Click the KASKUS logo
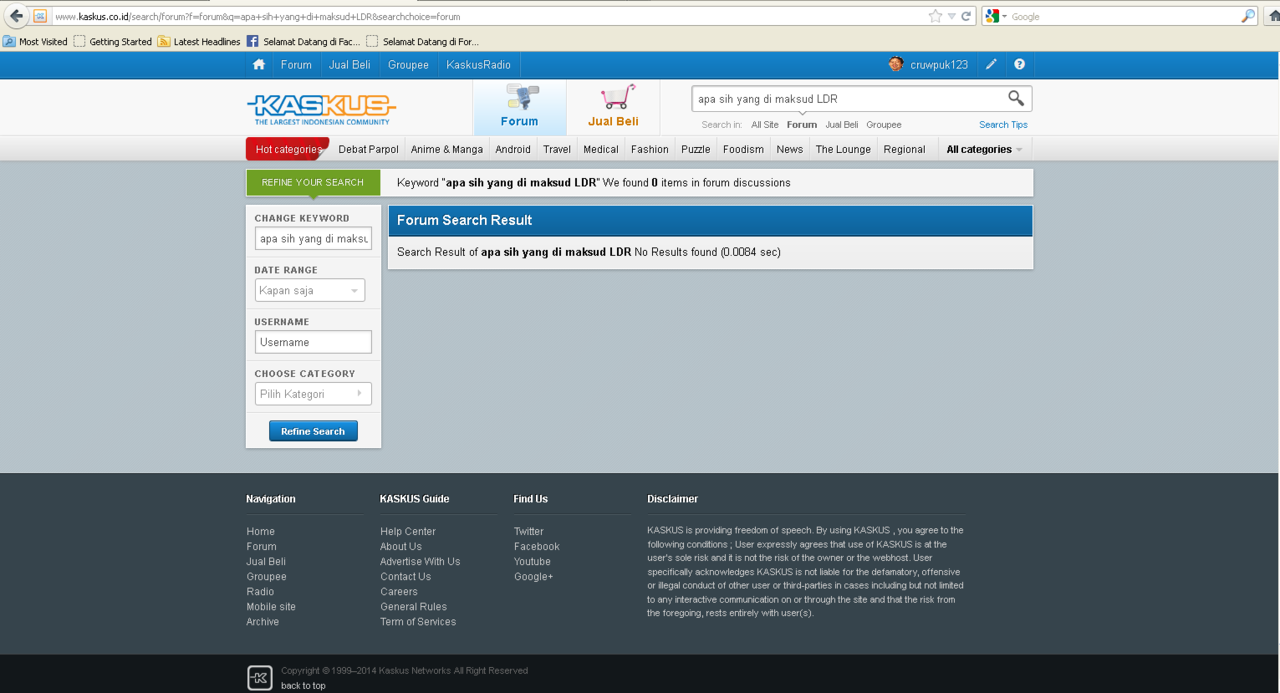This screenshot has width=1280, height=693. [321, 108]
